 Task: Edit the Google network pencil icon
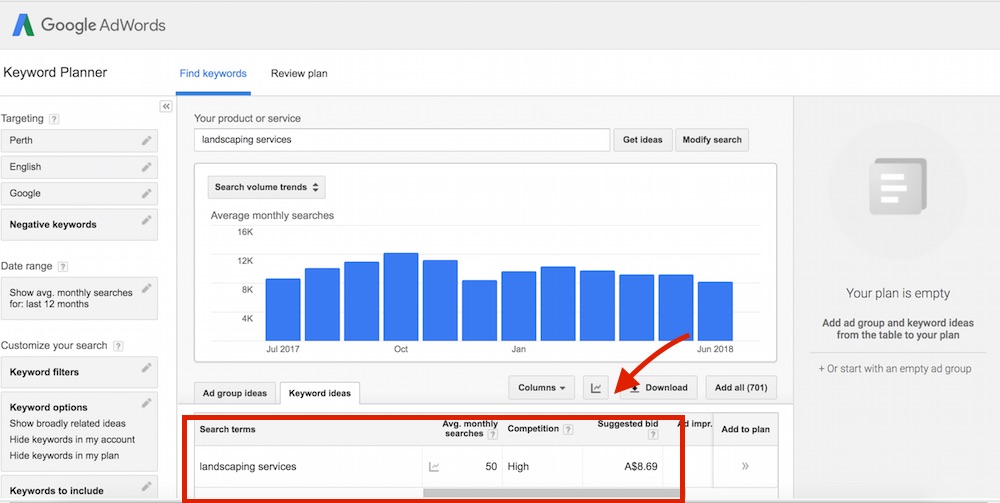(x=147, y=193)
